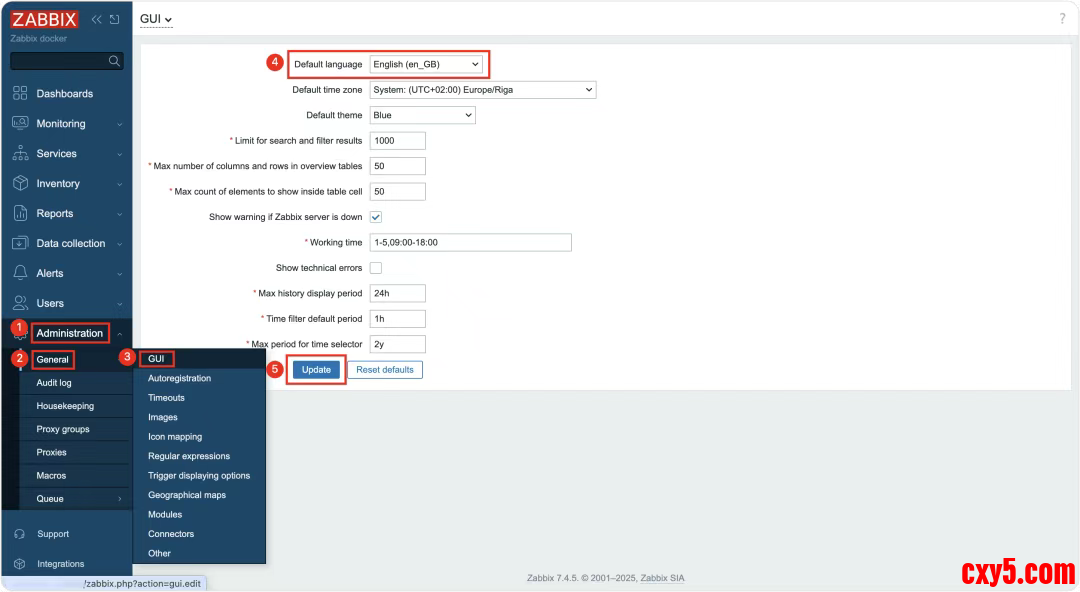Image resolution: width=1080 pixels, height=592 pixels.
Task: Click the Dashboards icon in sidebar
Action: pyautogui.click(x=19, y=93)
